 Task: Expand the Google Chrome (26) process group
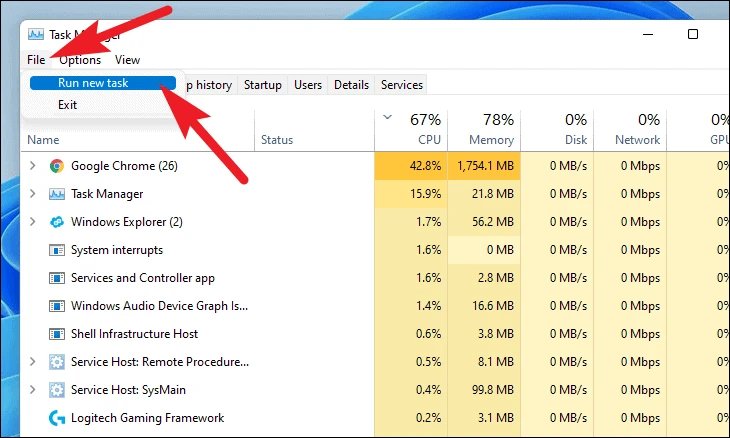[x=32, y=166]
